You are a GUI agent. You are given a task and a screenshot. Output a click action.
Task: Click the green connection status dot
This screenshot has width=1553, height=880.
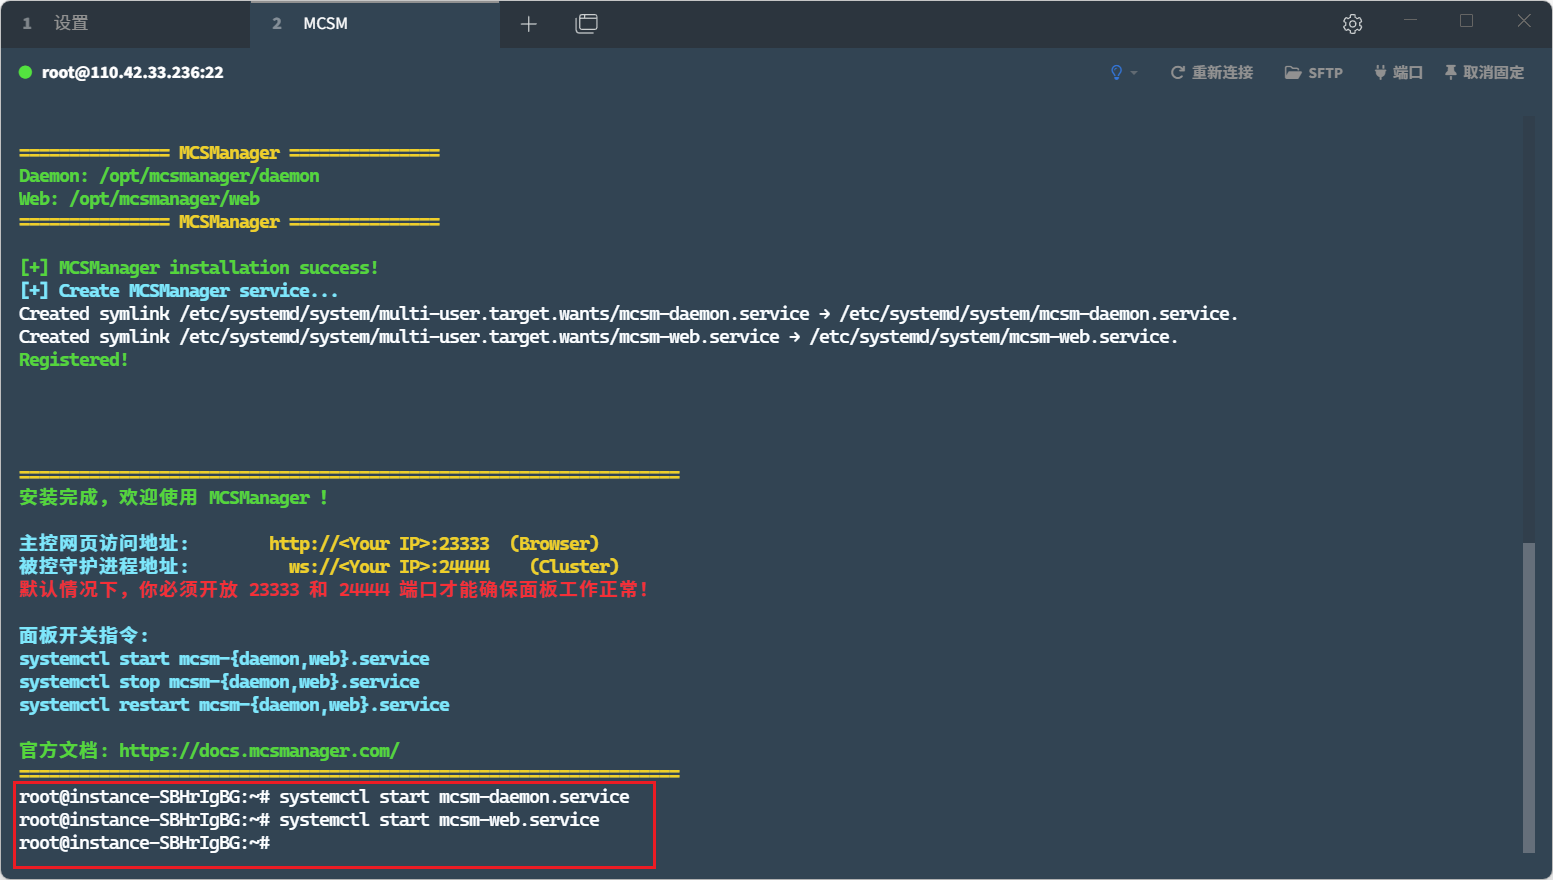[26, 72]
